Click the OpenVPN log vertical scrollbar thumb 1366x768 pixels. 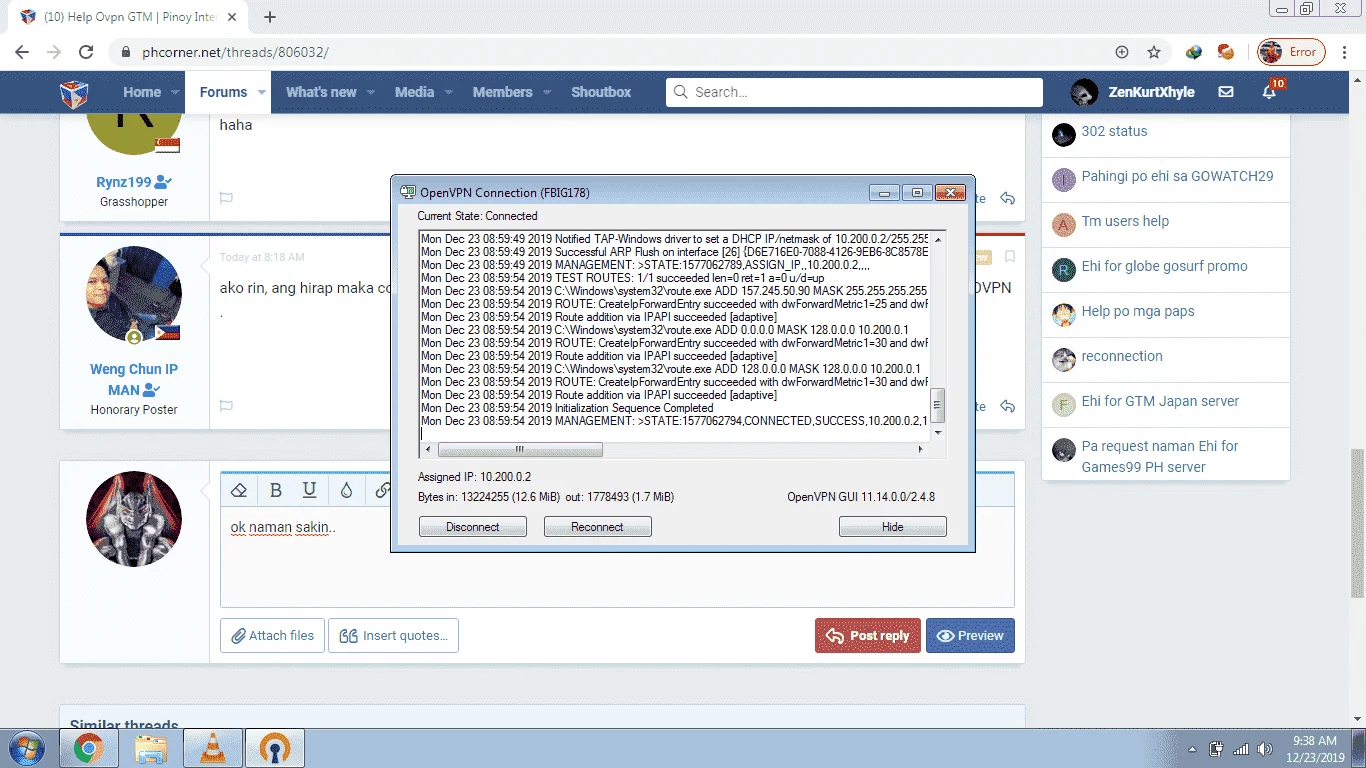click(937, 405)
